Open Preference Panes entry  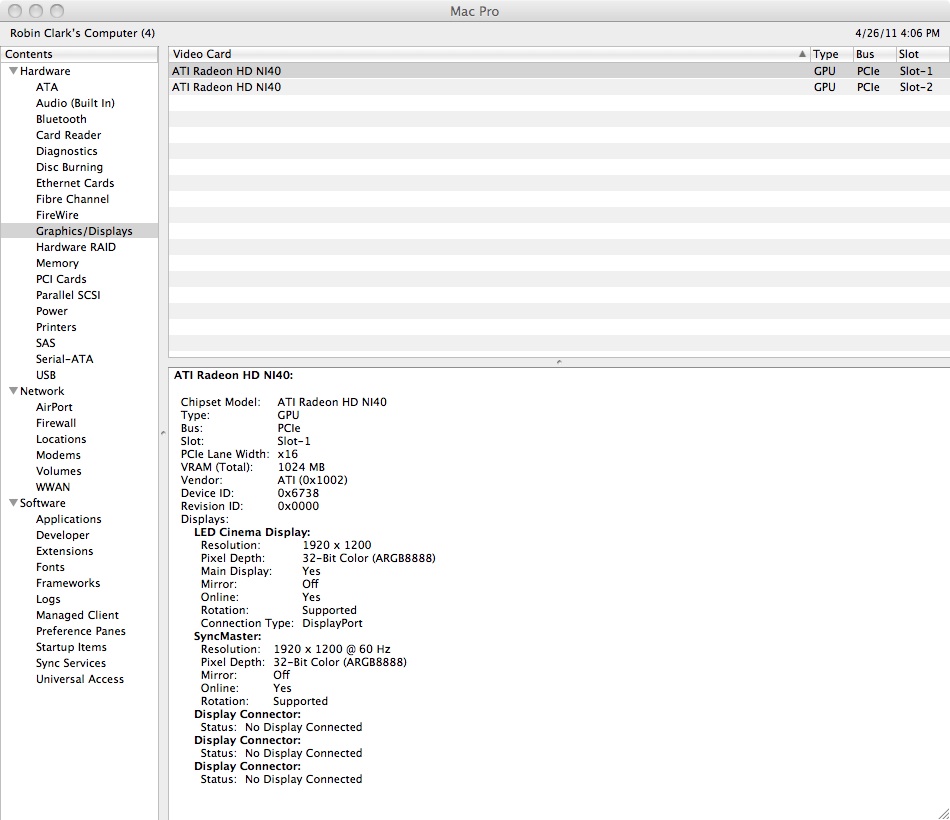click(x=81, y=631)
